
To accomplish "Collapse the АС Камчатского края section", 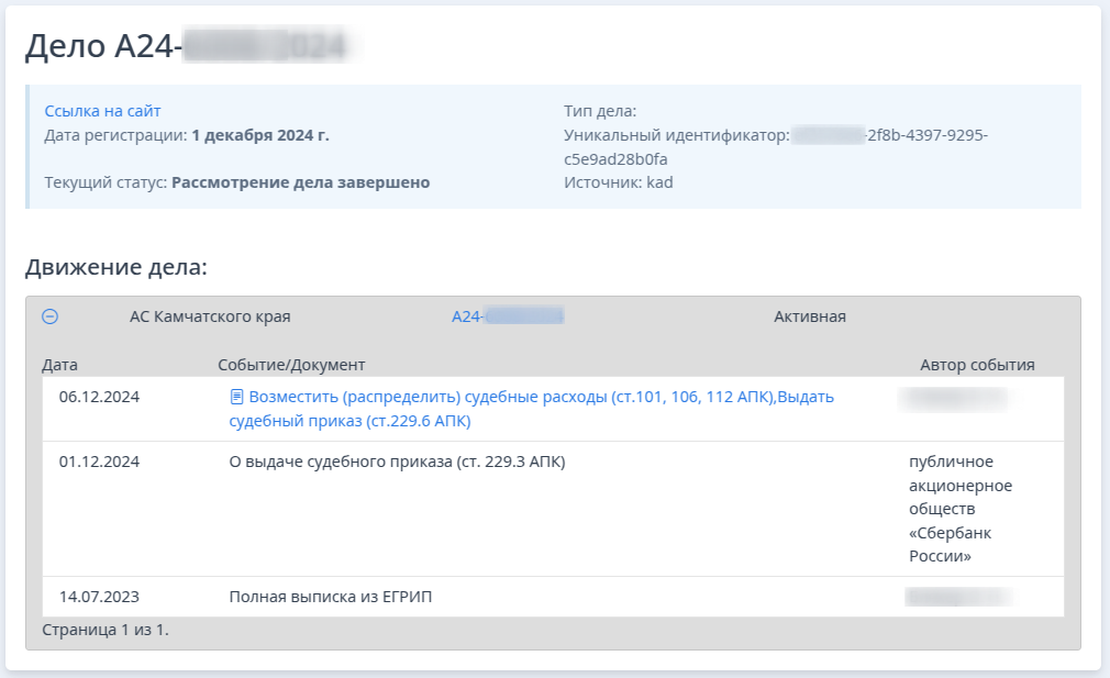I will point(50,317).
